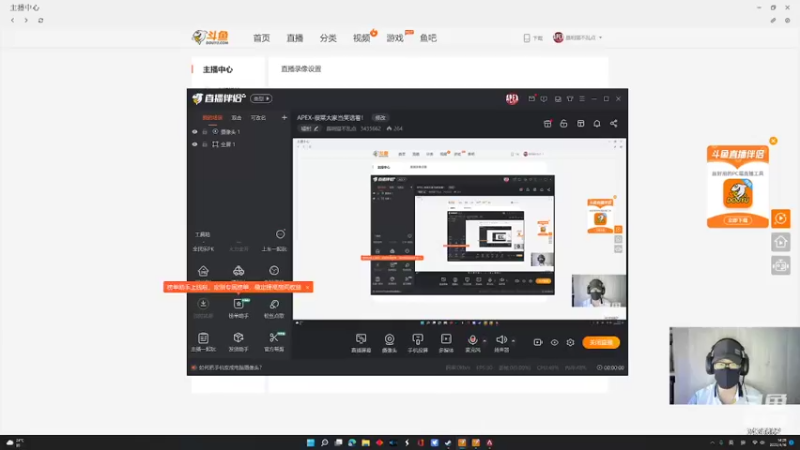Screen dimensions: 800x450
Task: Go to 视频 in the Douyu navigation bar
Action: [x=361, y=38]
